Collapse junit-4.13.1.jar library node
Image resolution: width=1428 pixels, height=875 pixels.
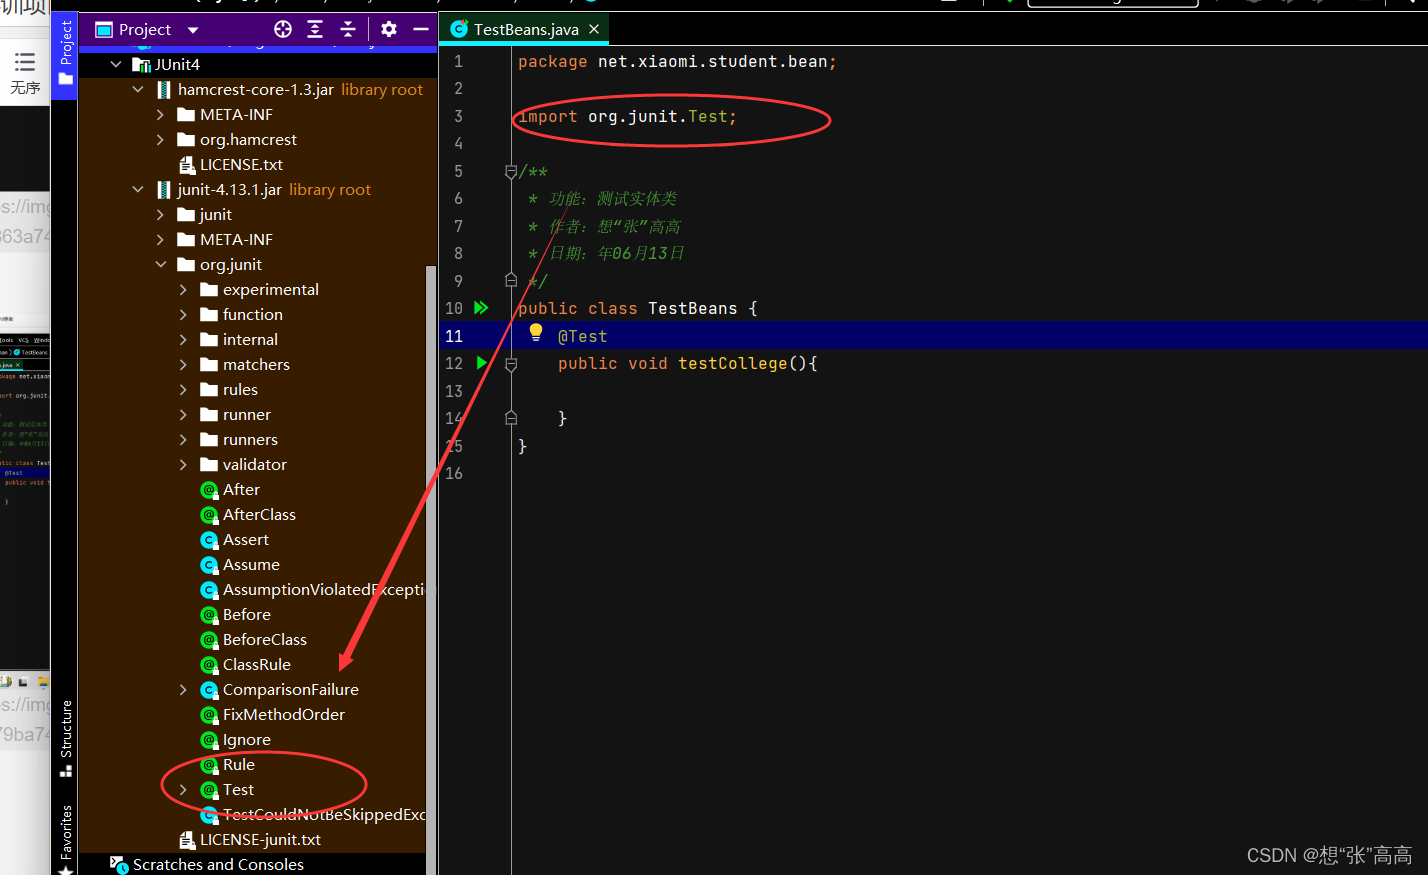pyautogui.click(x=138, y=189)
